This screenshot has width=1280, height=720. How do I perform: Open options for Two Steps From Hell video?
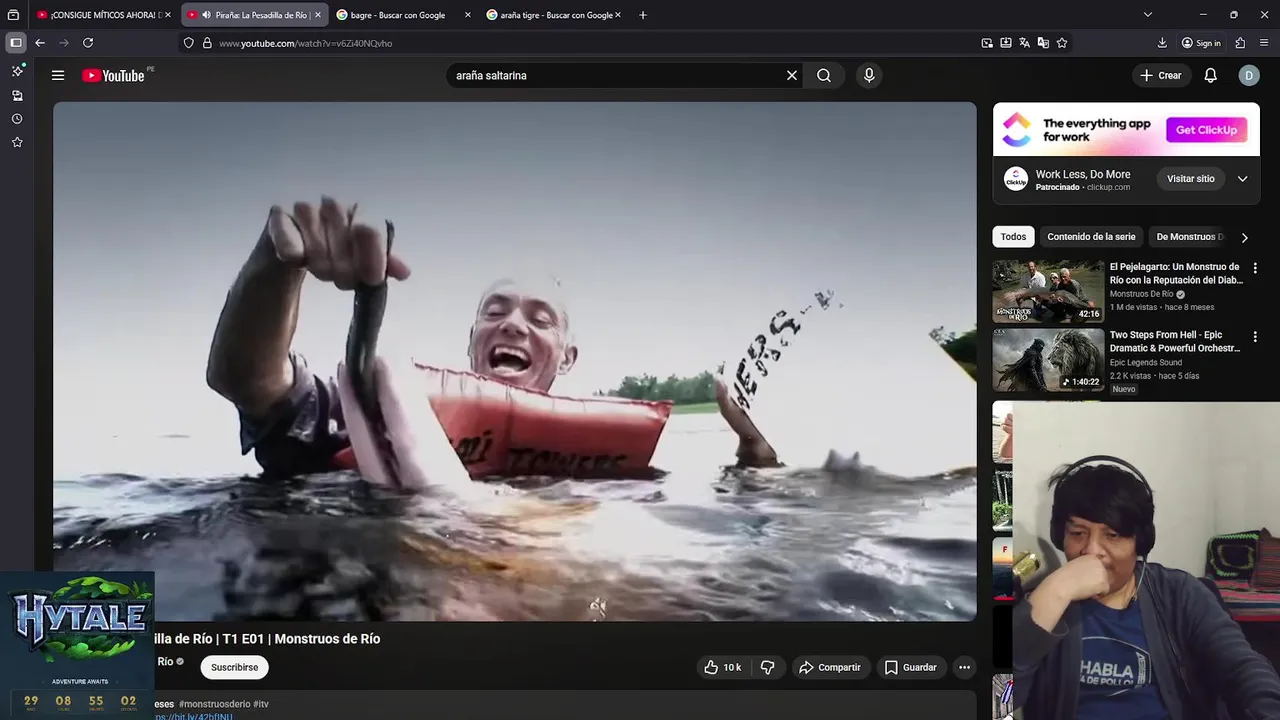(x=1255, y=337)
